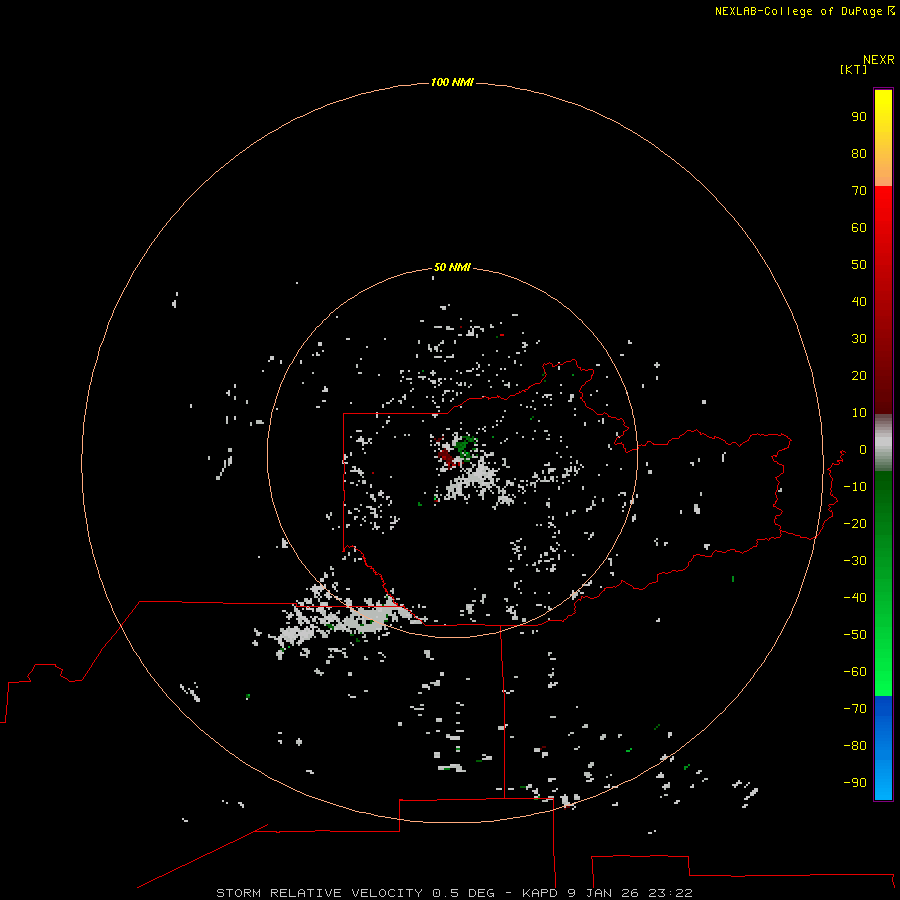Click the positive 40 knot scale label

859,302
